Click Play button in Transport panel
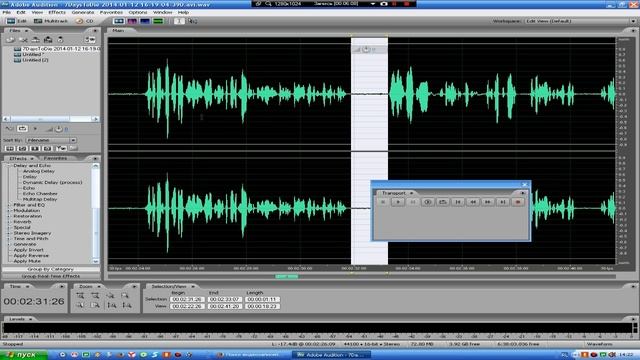Screen dimensions: 640x360 pos(398,202)
